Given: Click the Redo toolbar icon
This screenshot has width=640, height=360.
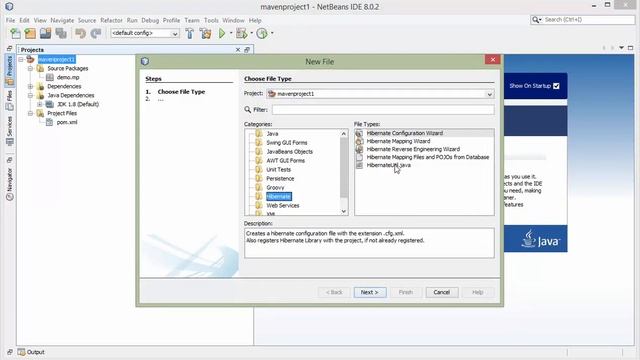Looking at the screenshot, I should tap(96, 33).
